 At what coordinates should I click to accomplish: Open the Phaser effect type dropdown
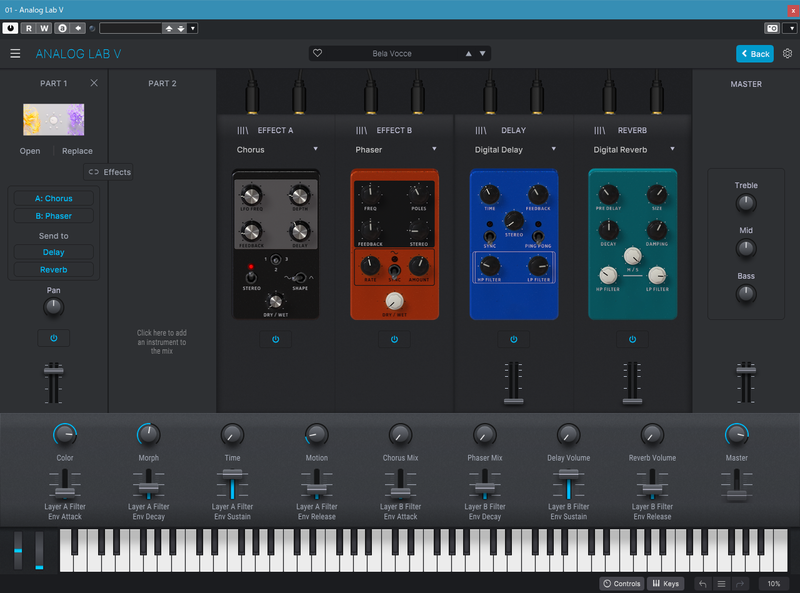(394, 150)
